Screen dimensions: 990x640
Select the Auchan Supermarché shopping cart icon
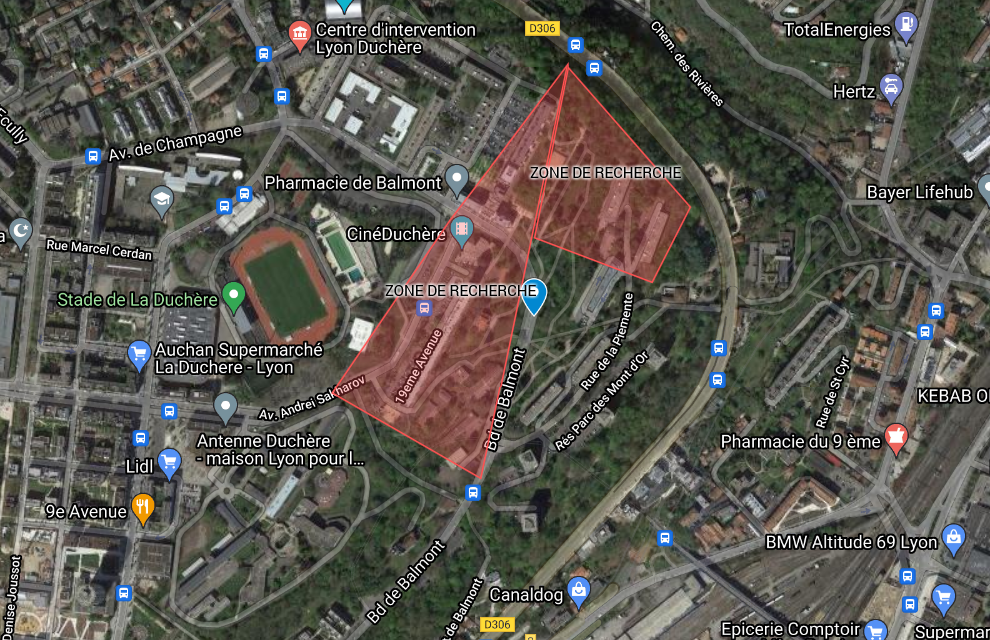point(139,355)
